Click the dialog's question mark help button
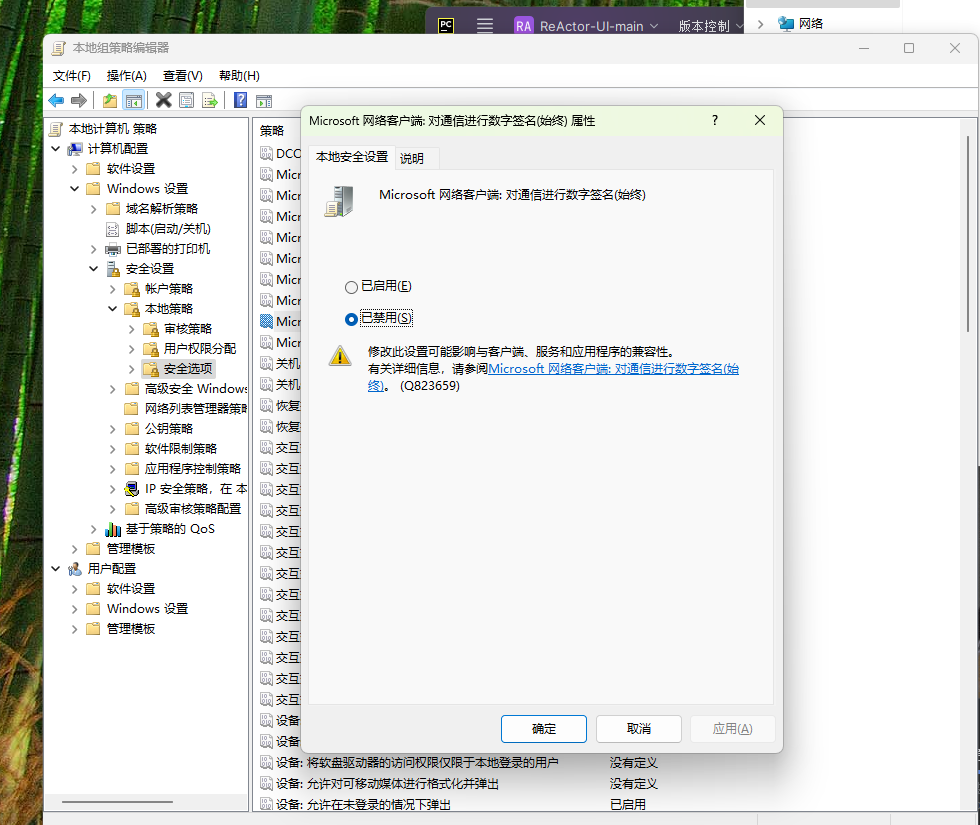 point(715,120)
